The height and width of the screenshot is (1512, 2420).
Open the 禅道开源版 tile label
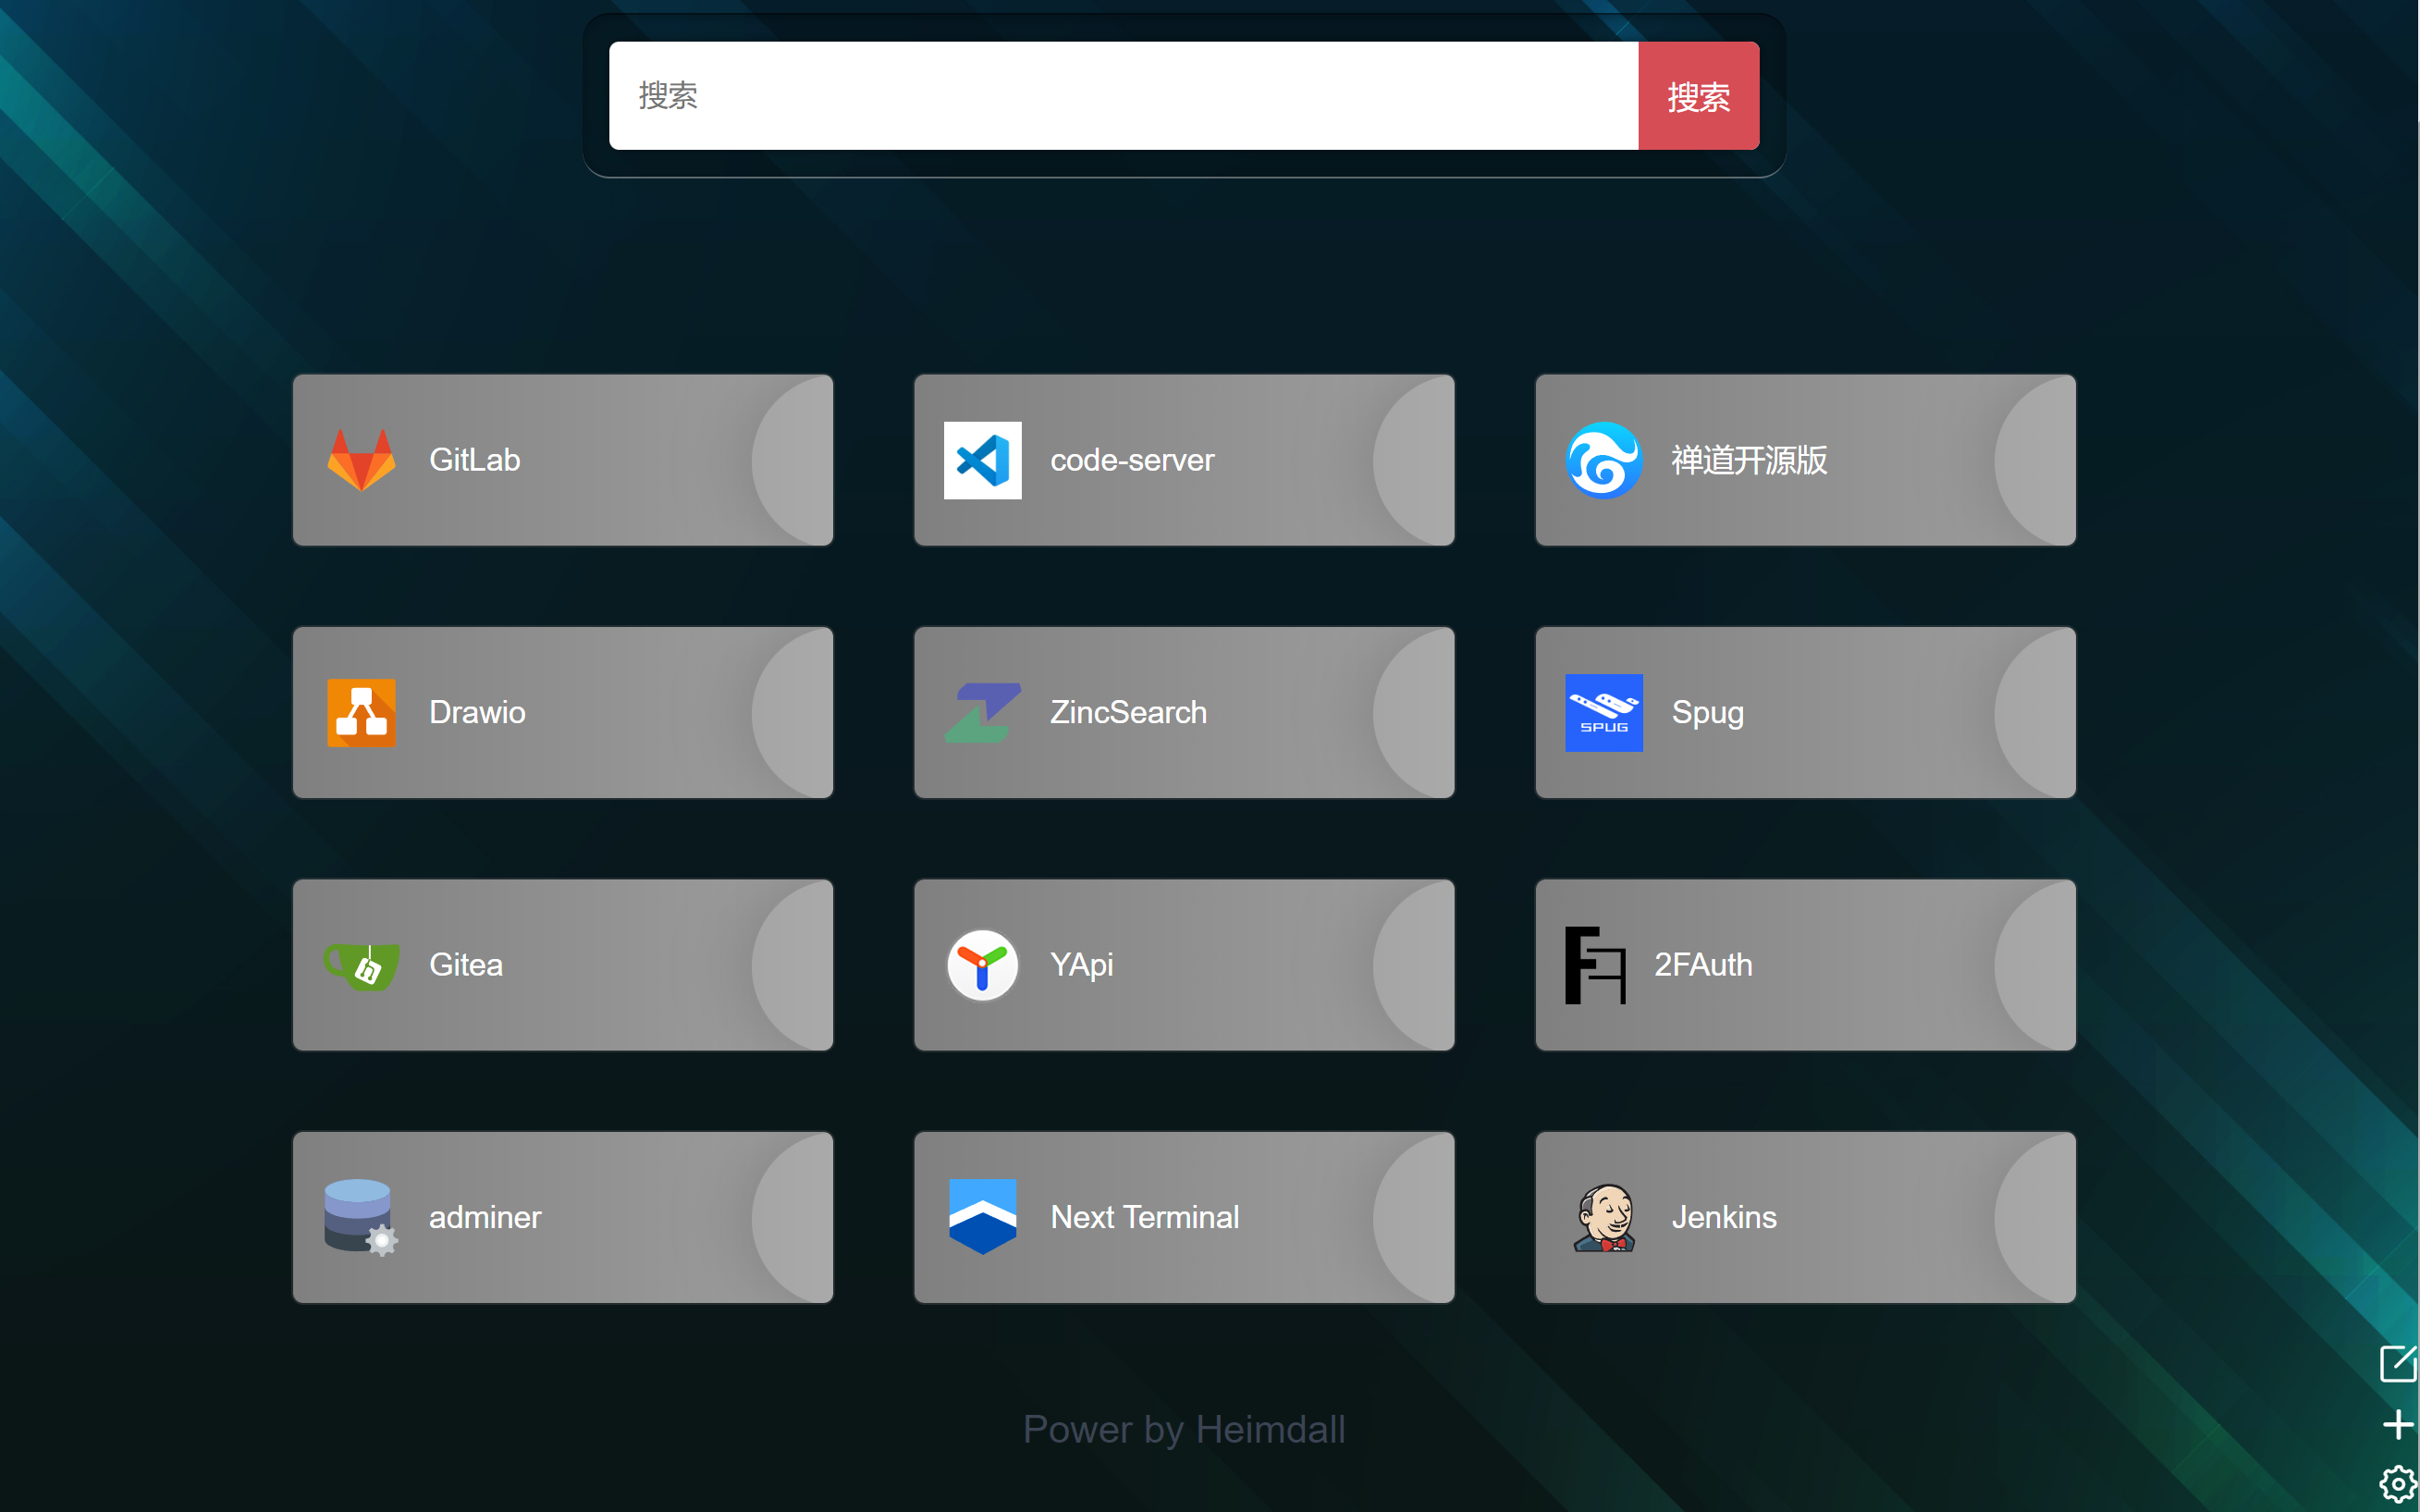point(1749,460)
